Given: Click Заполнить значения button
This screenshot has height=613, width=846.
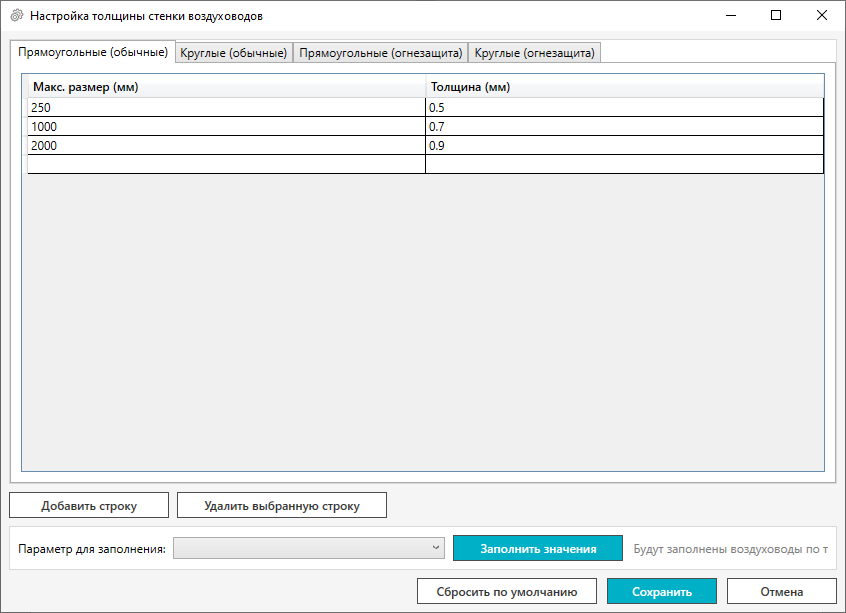Looking at the screenshot, I should point(538,548).
